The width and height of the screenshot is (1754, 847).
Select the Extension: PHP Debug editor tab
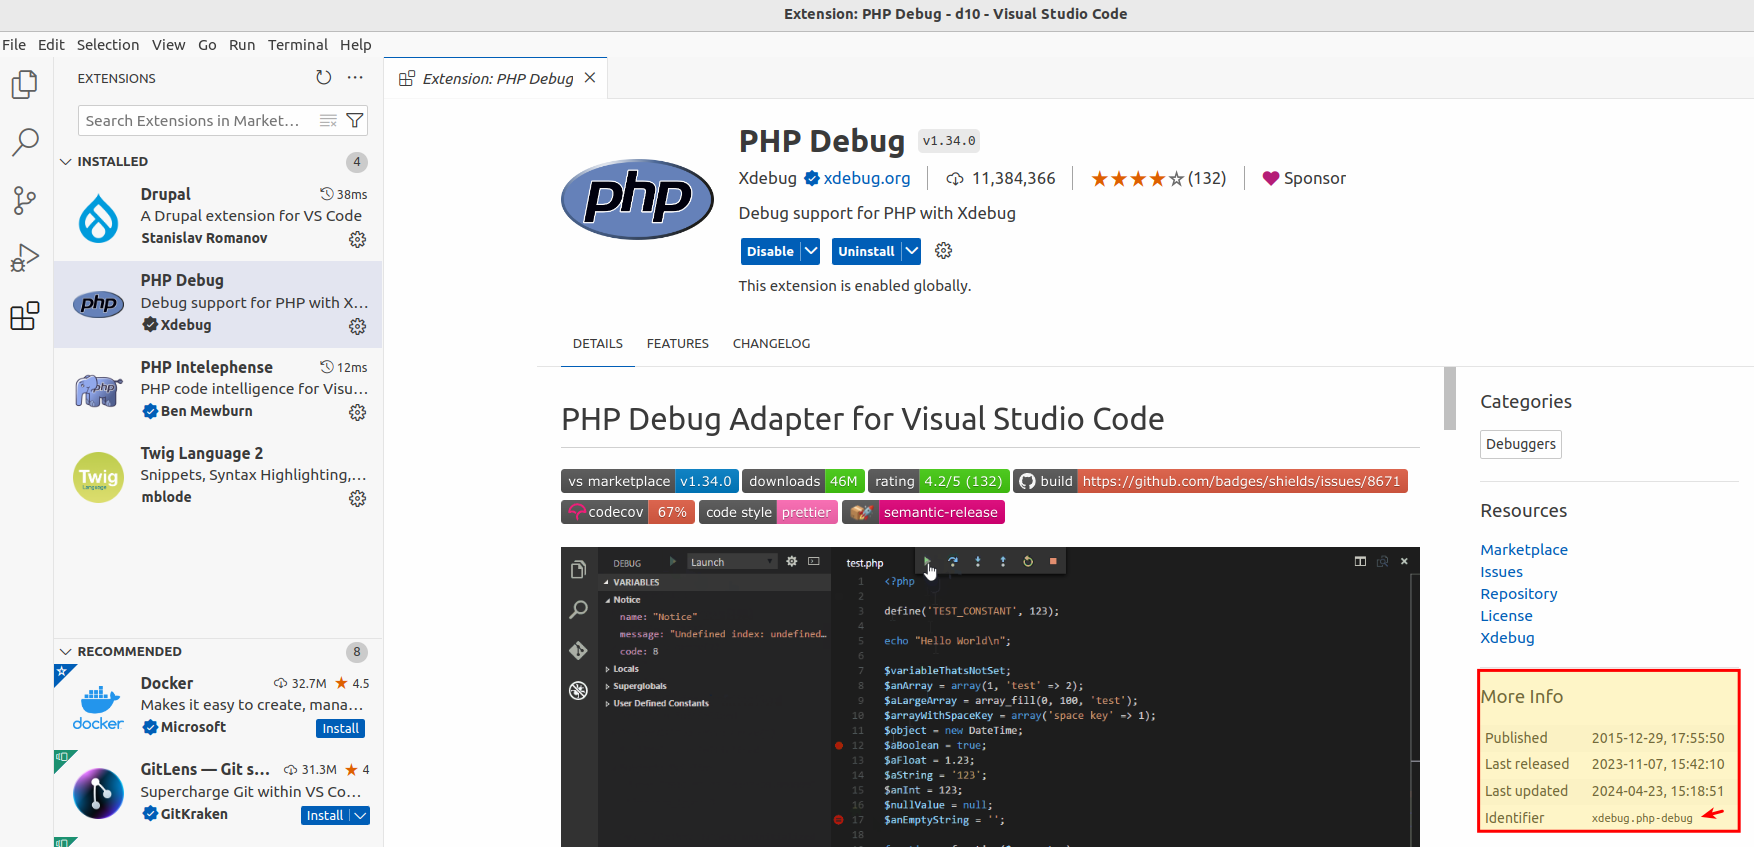[x=497, y=78]
